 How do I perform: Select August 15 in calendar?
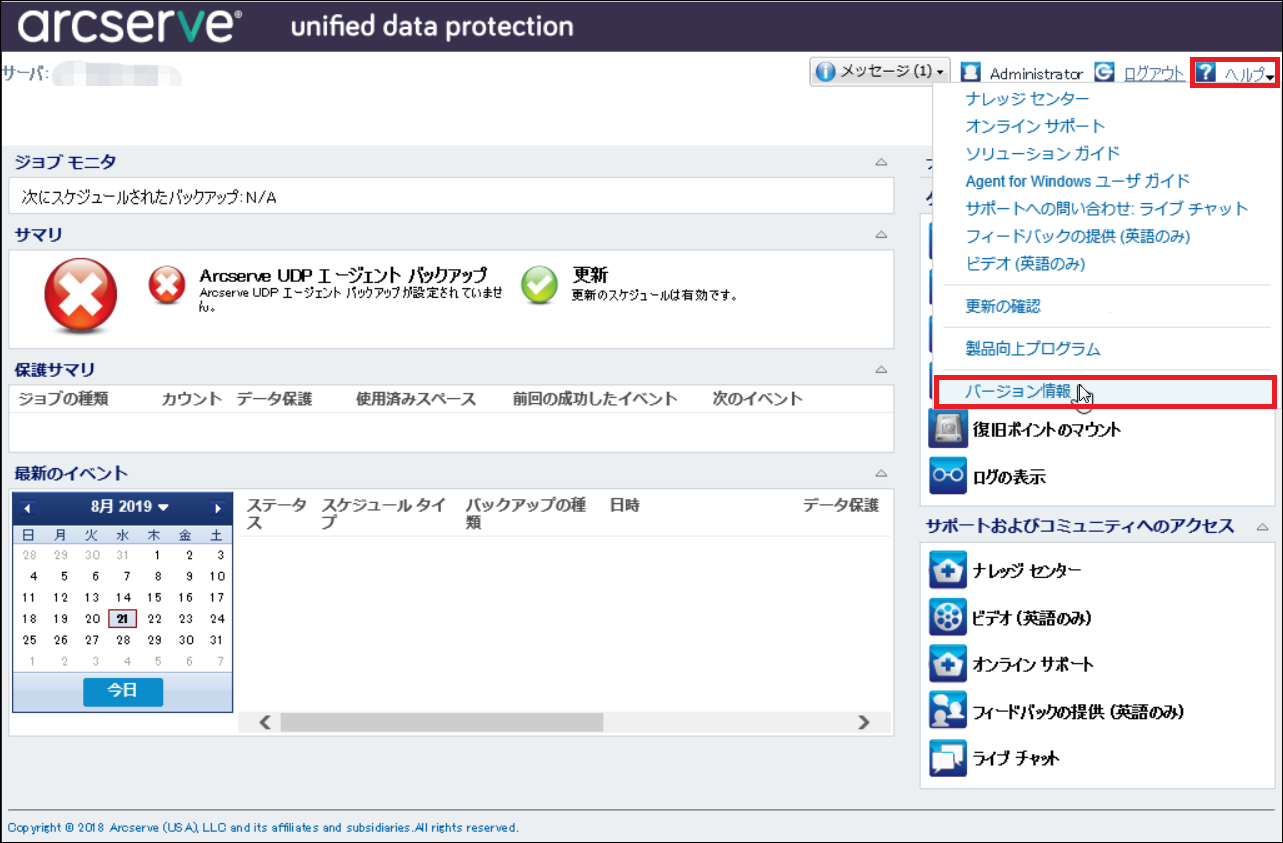[x=154, y=597]
